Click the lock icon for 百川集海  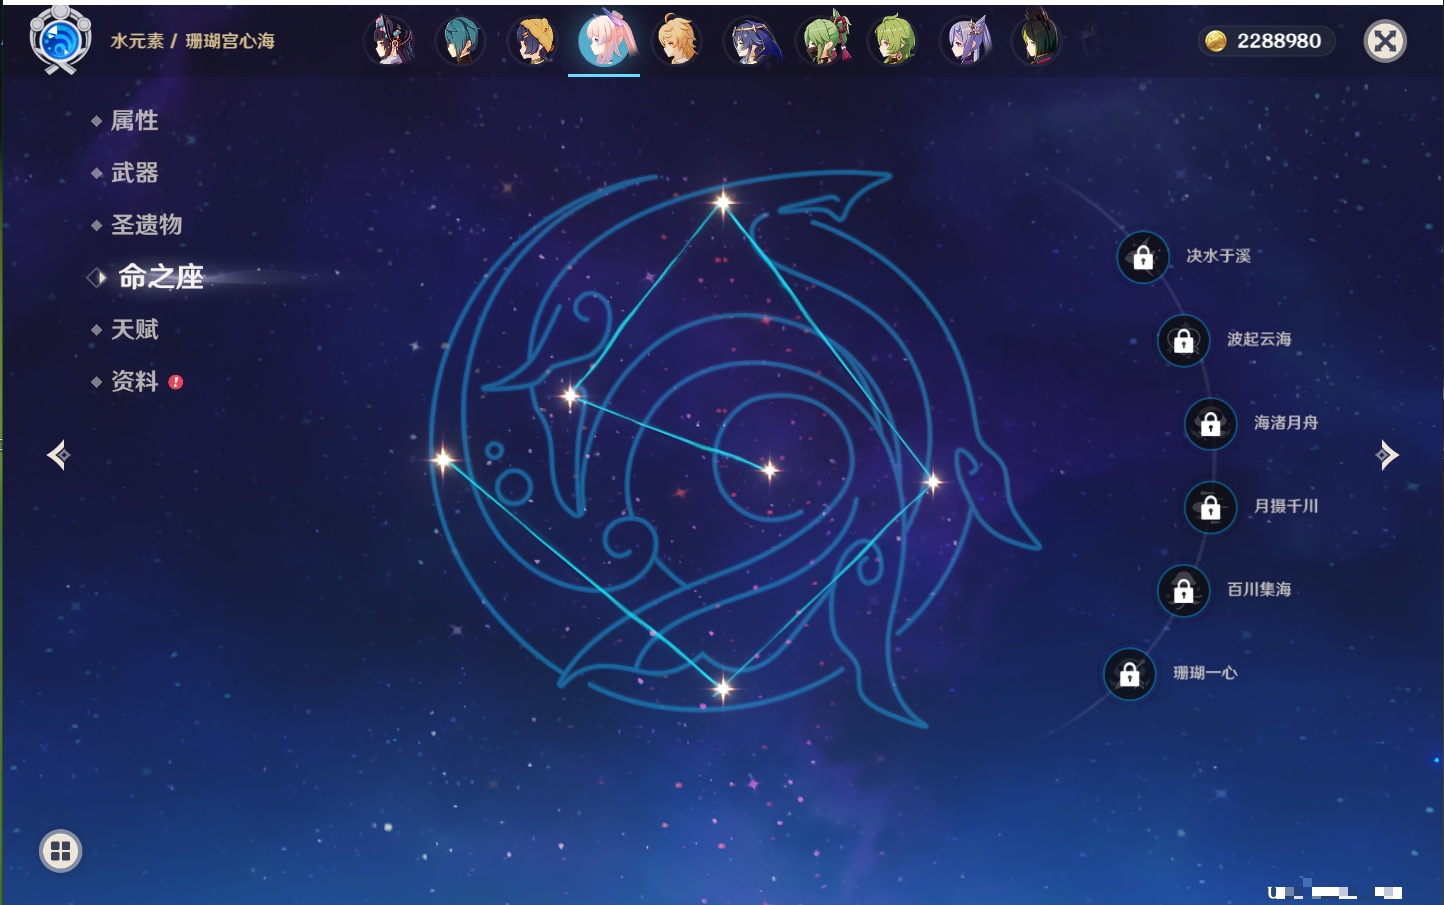coord(1184,590)
